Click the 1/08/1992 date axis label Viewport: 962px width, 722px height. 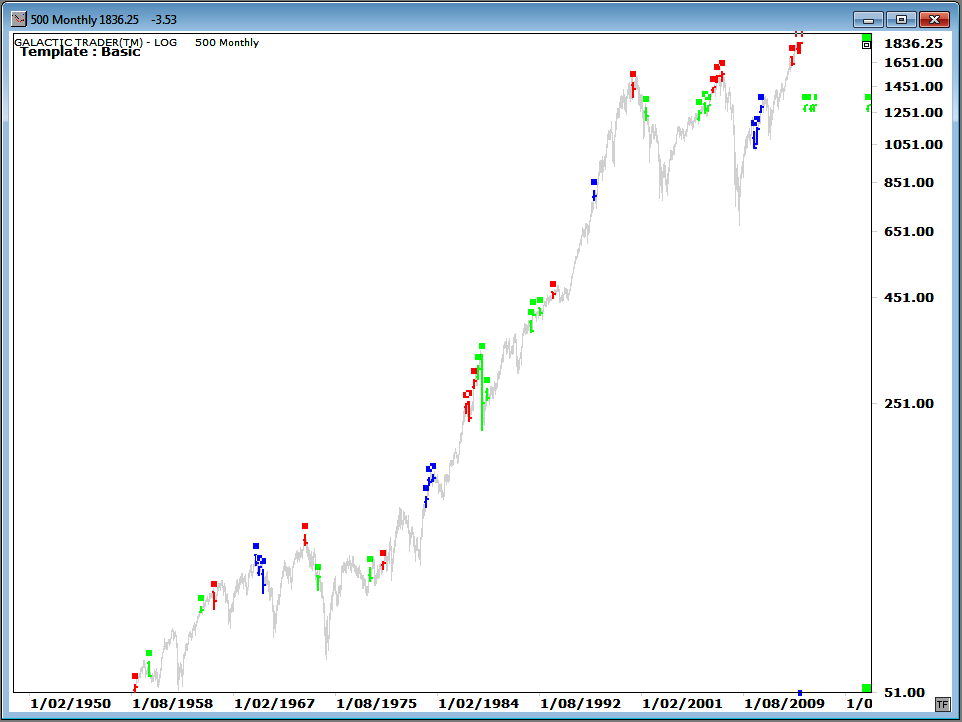(x=580, y=704)
